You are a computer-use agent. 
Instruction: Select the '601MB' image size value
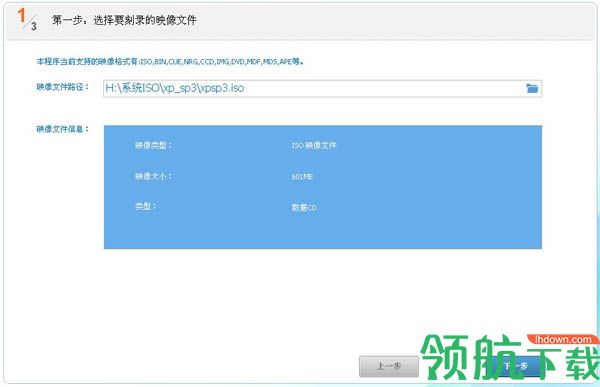point(302,176)
